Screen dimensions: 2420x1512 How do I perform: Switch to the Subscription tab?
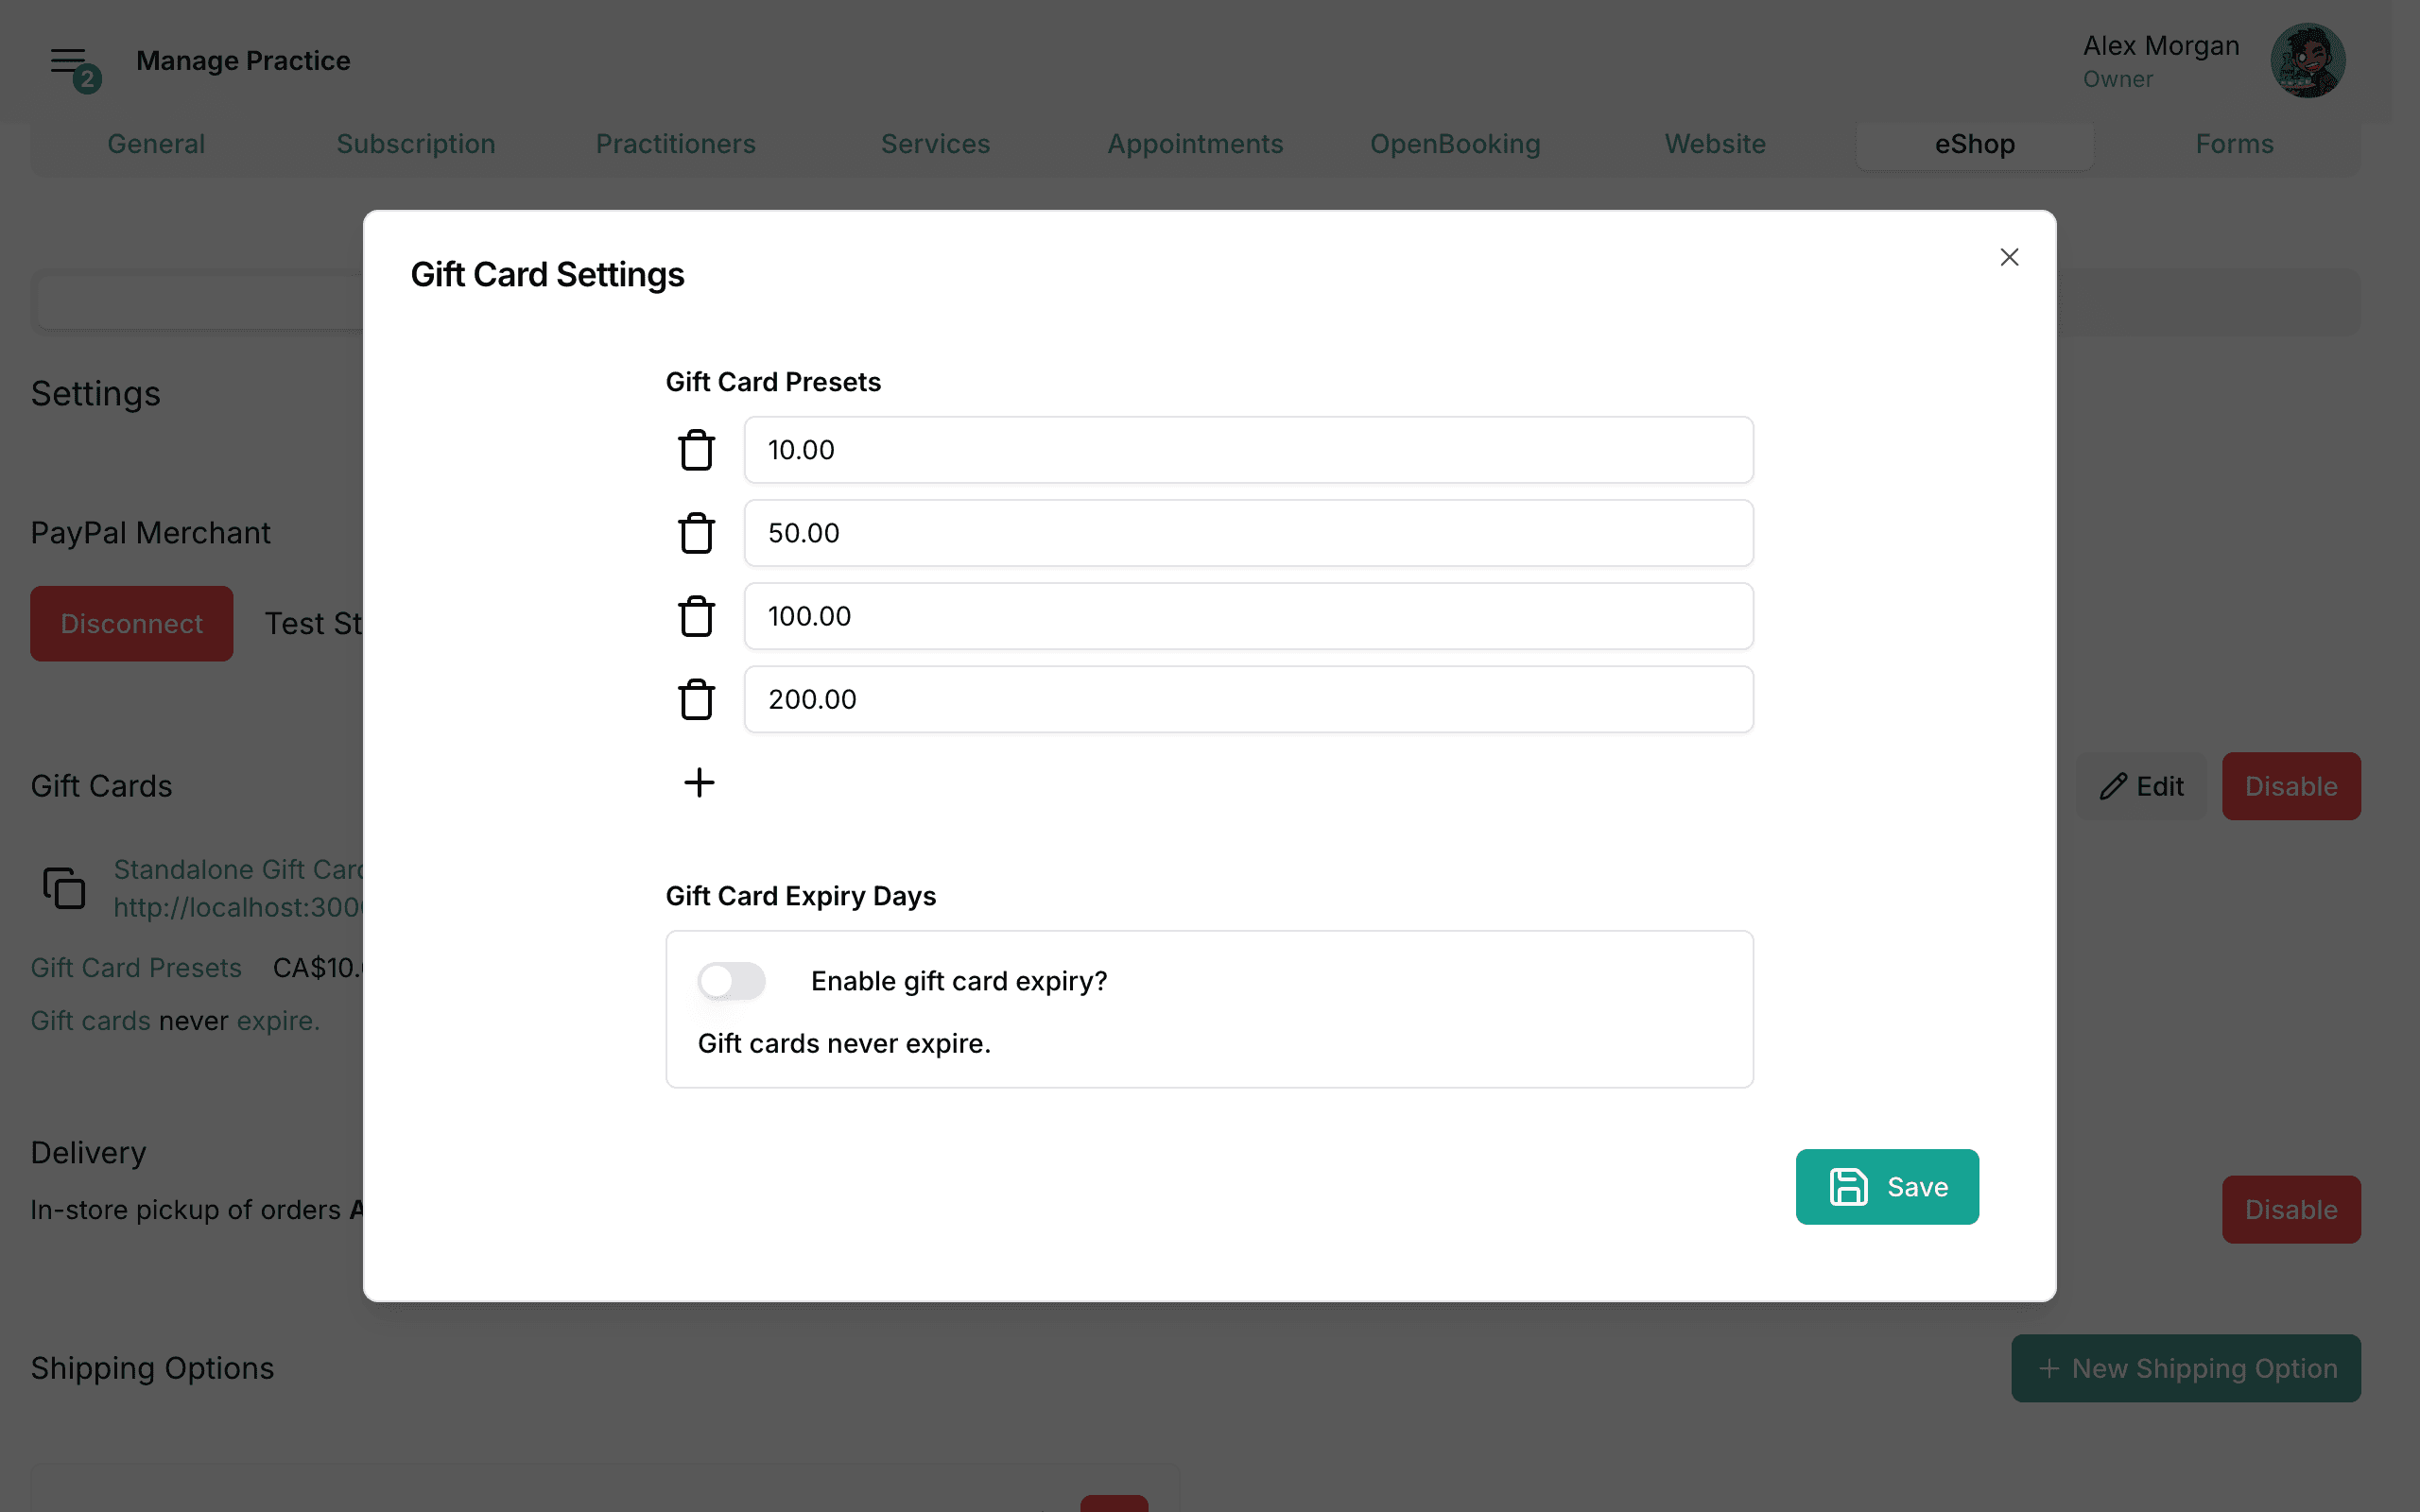416,144
